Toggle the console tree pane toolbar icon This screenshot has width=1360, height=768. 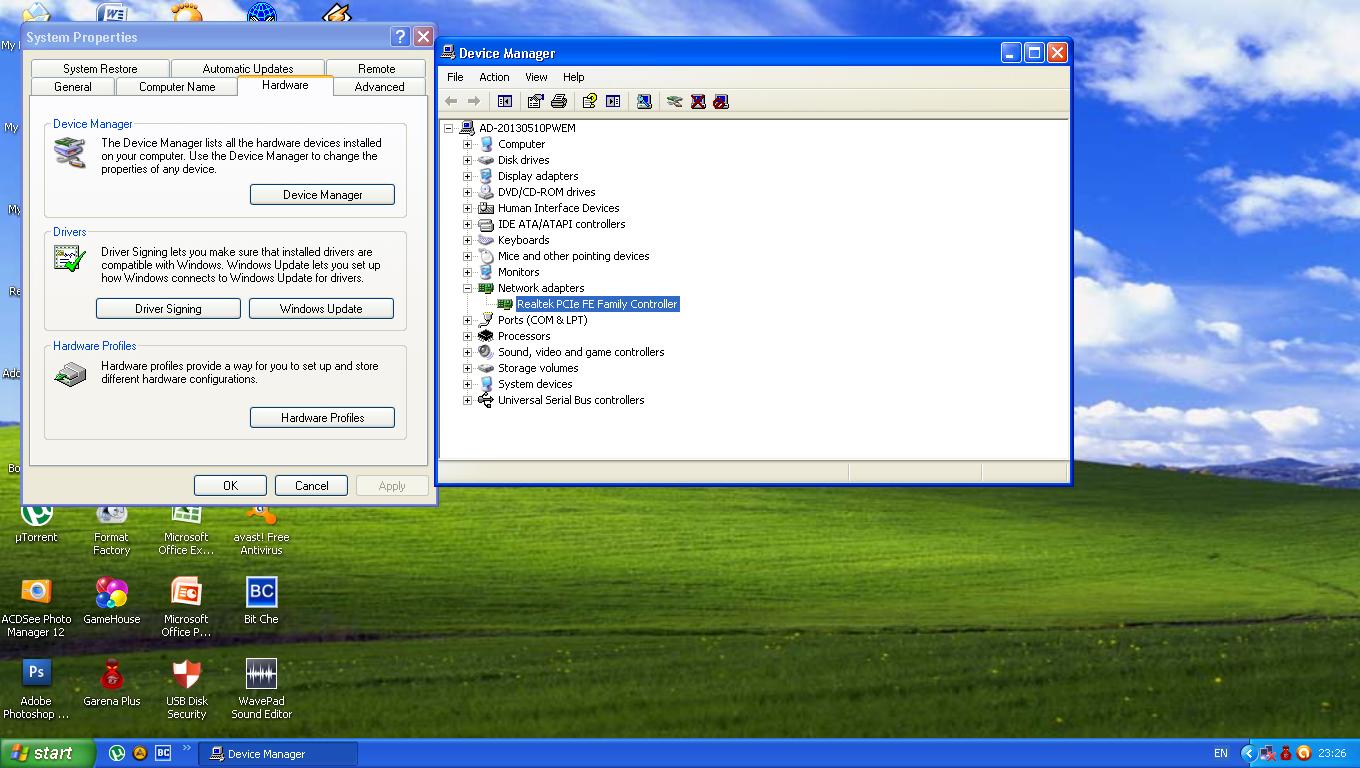(505, 101)
